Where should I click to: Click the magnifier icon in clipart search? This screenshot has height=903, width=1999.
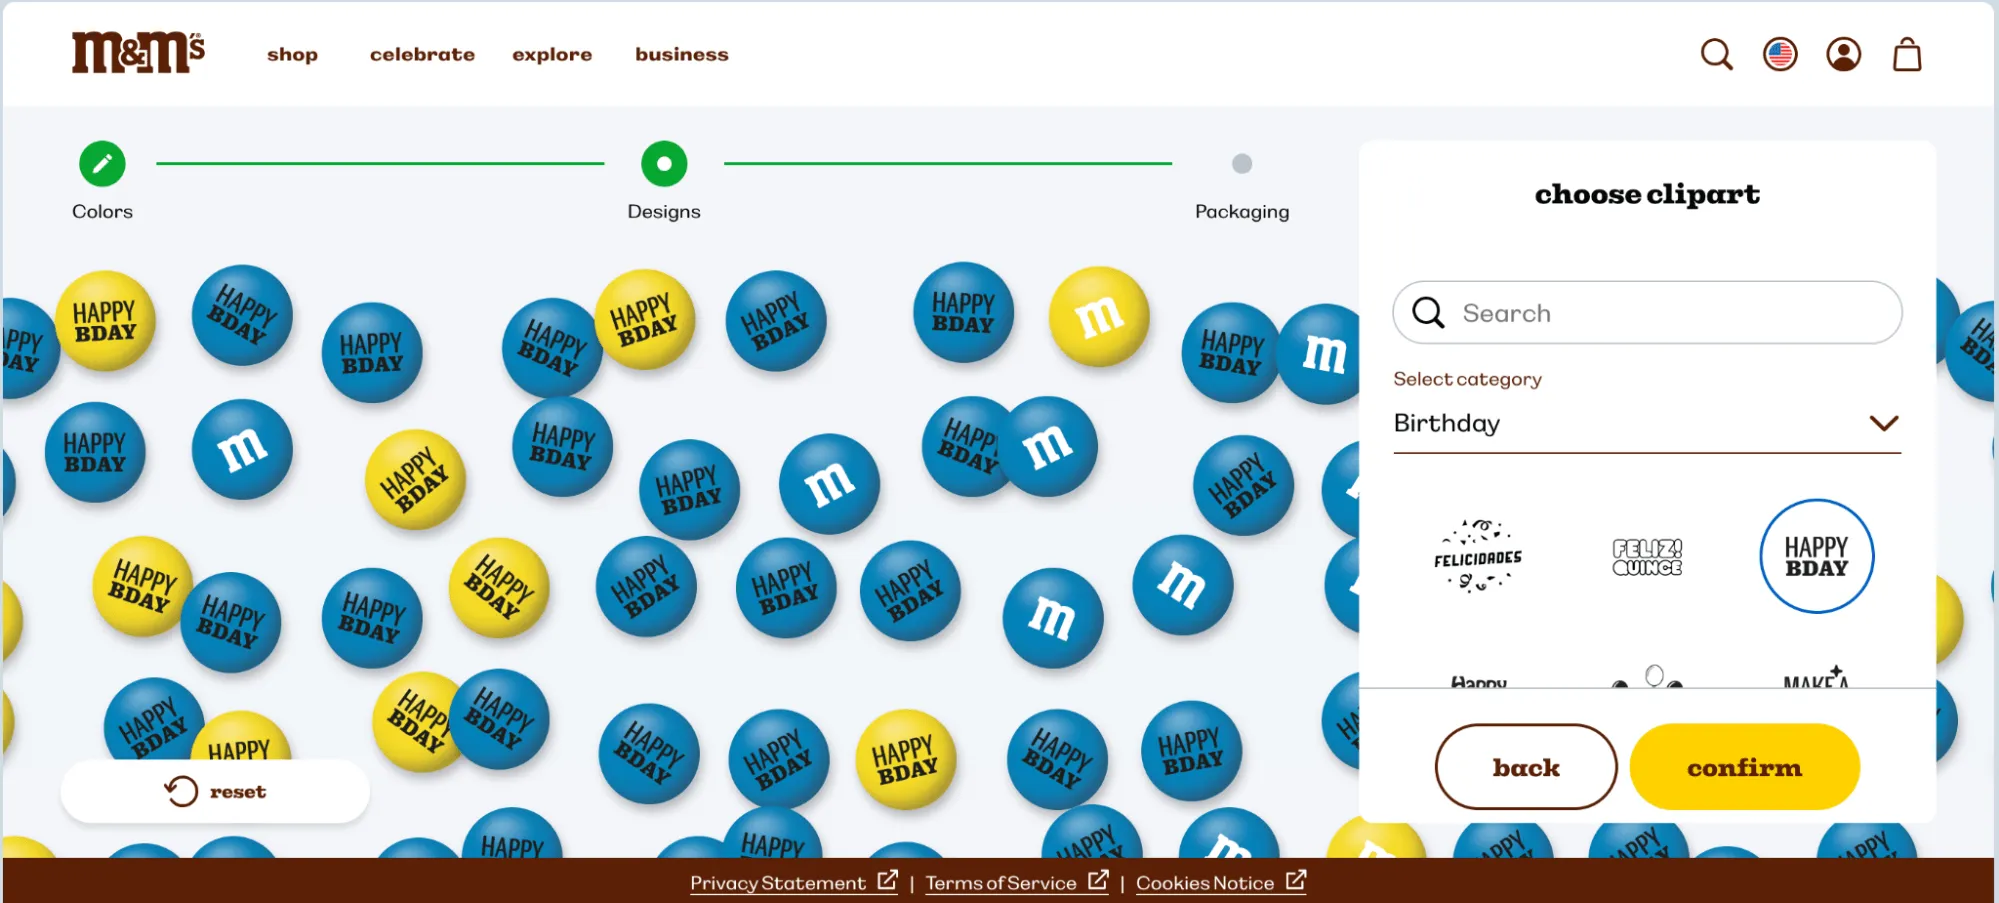point(1428,313)
